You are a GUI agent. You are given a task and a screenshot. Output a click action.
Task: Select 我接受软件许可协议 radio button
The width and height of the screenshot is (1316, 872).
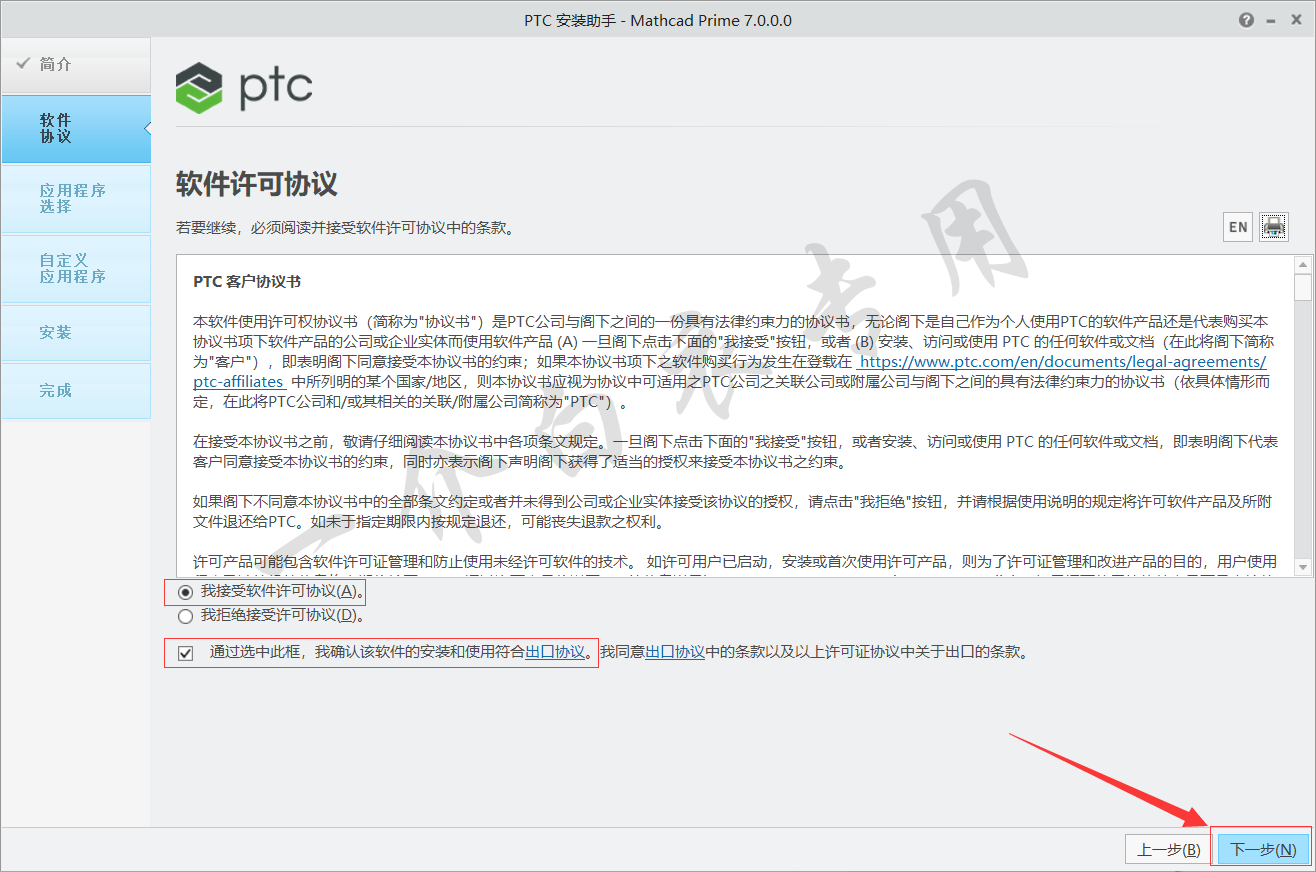click(185, 592)
